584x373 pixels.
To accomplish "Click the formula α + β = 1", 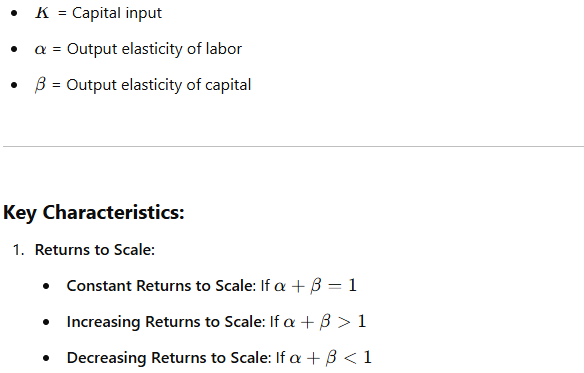I will (x=315, y=286).
